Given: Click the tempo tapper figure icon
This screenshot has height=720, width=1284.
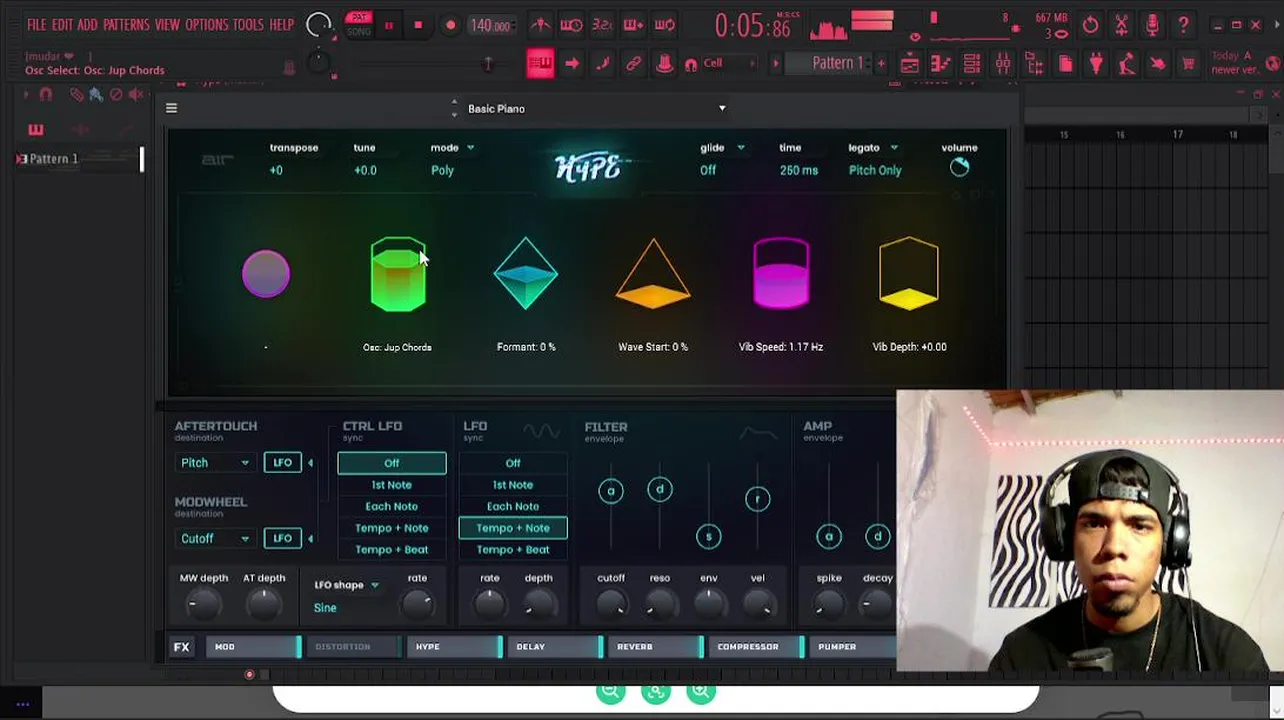Looking at the screenshot, I should [1127, 64].
